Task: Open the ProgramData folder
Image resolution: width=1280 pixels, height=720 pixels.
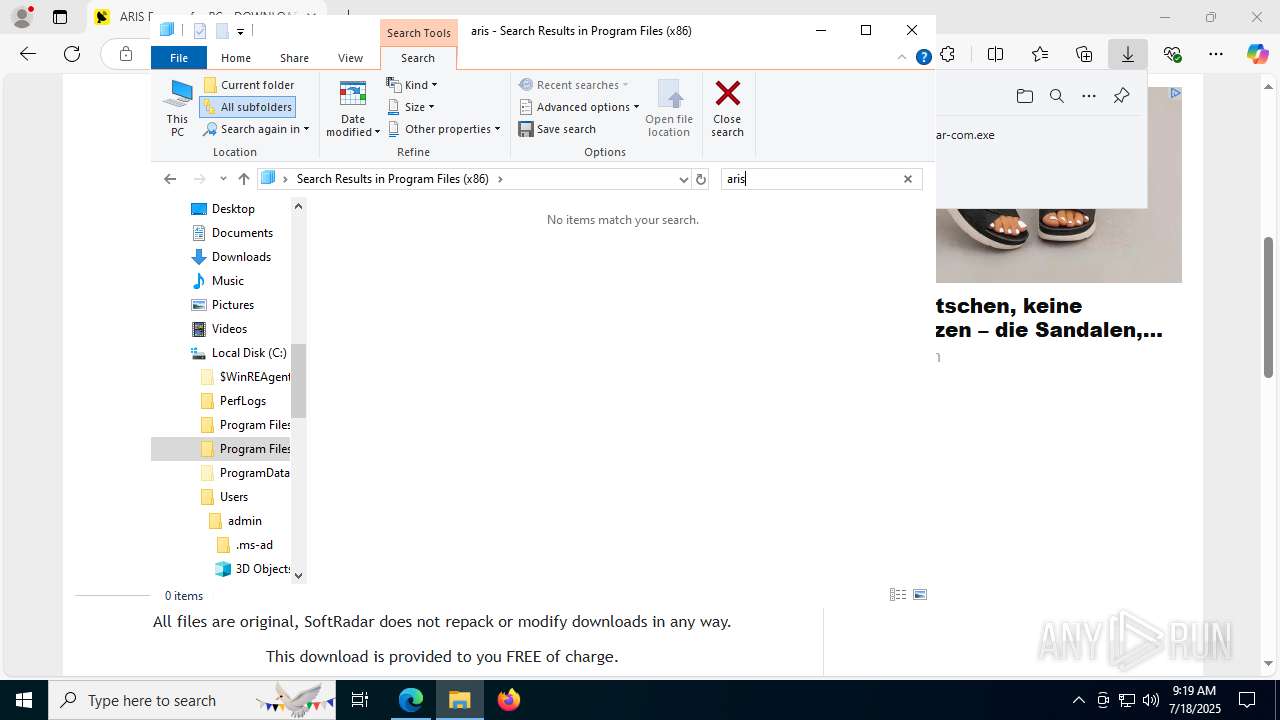Action: click(x=254, y=473)
